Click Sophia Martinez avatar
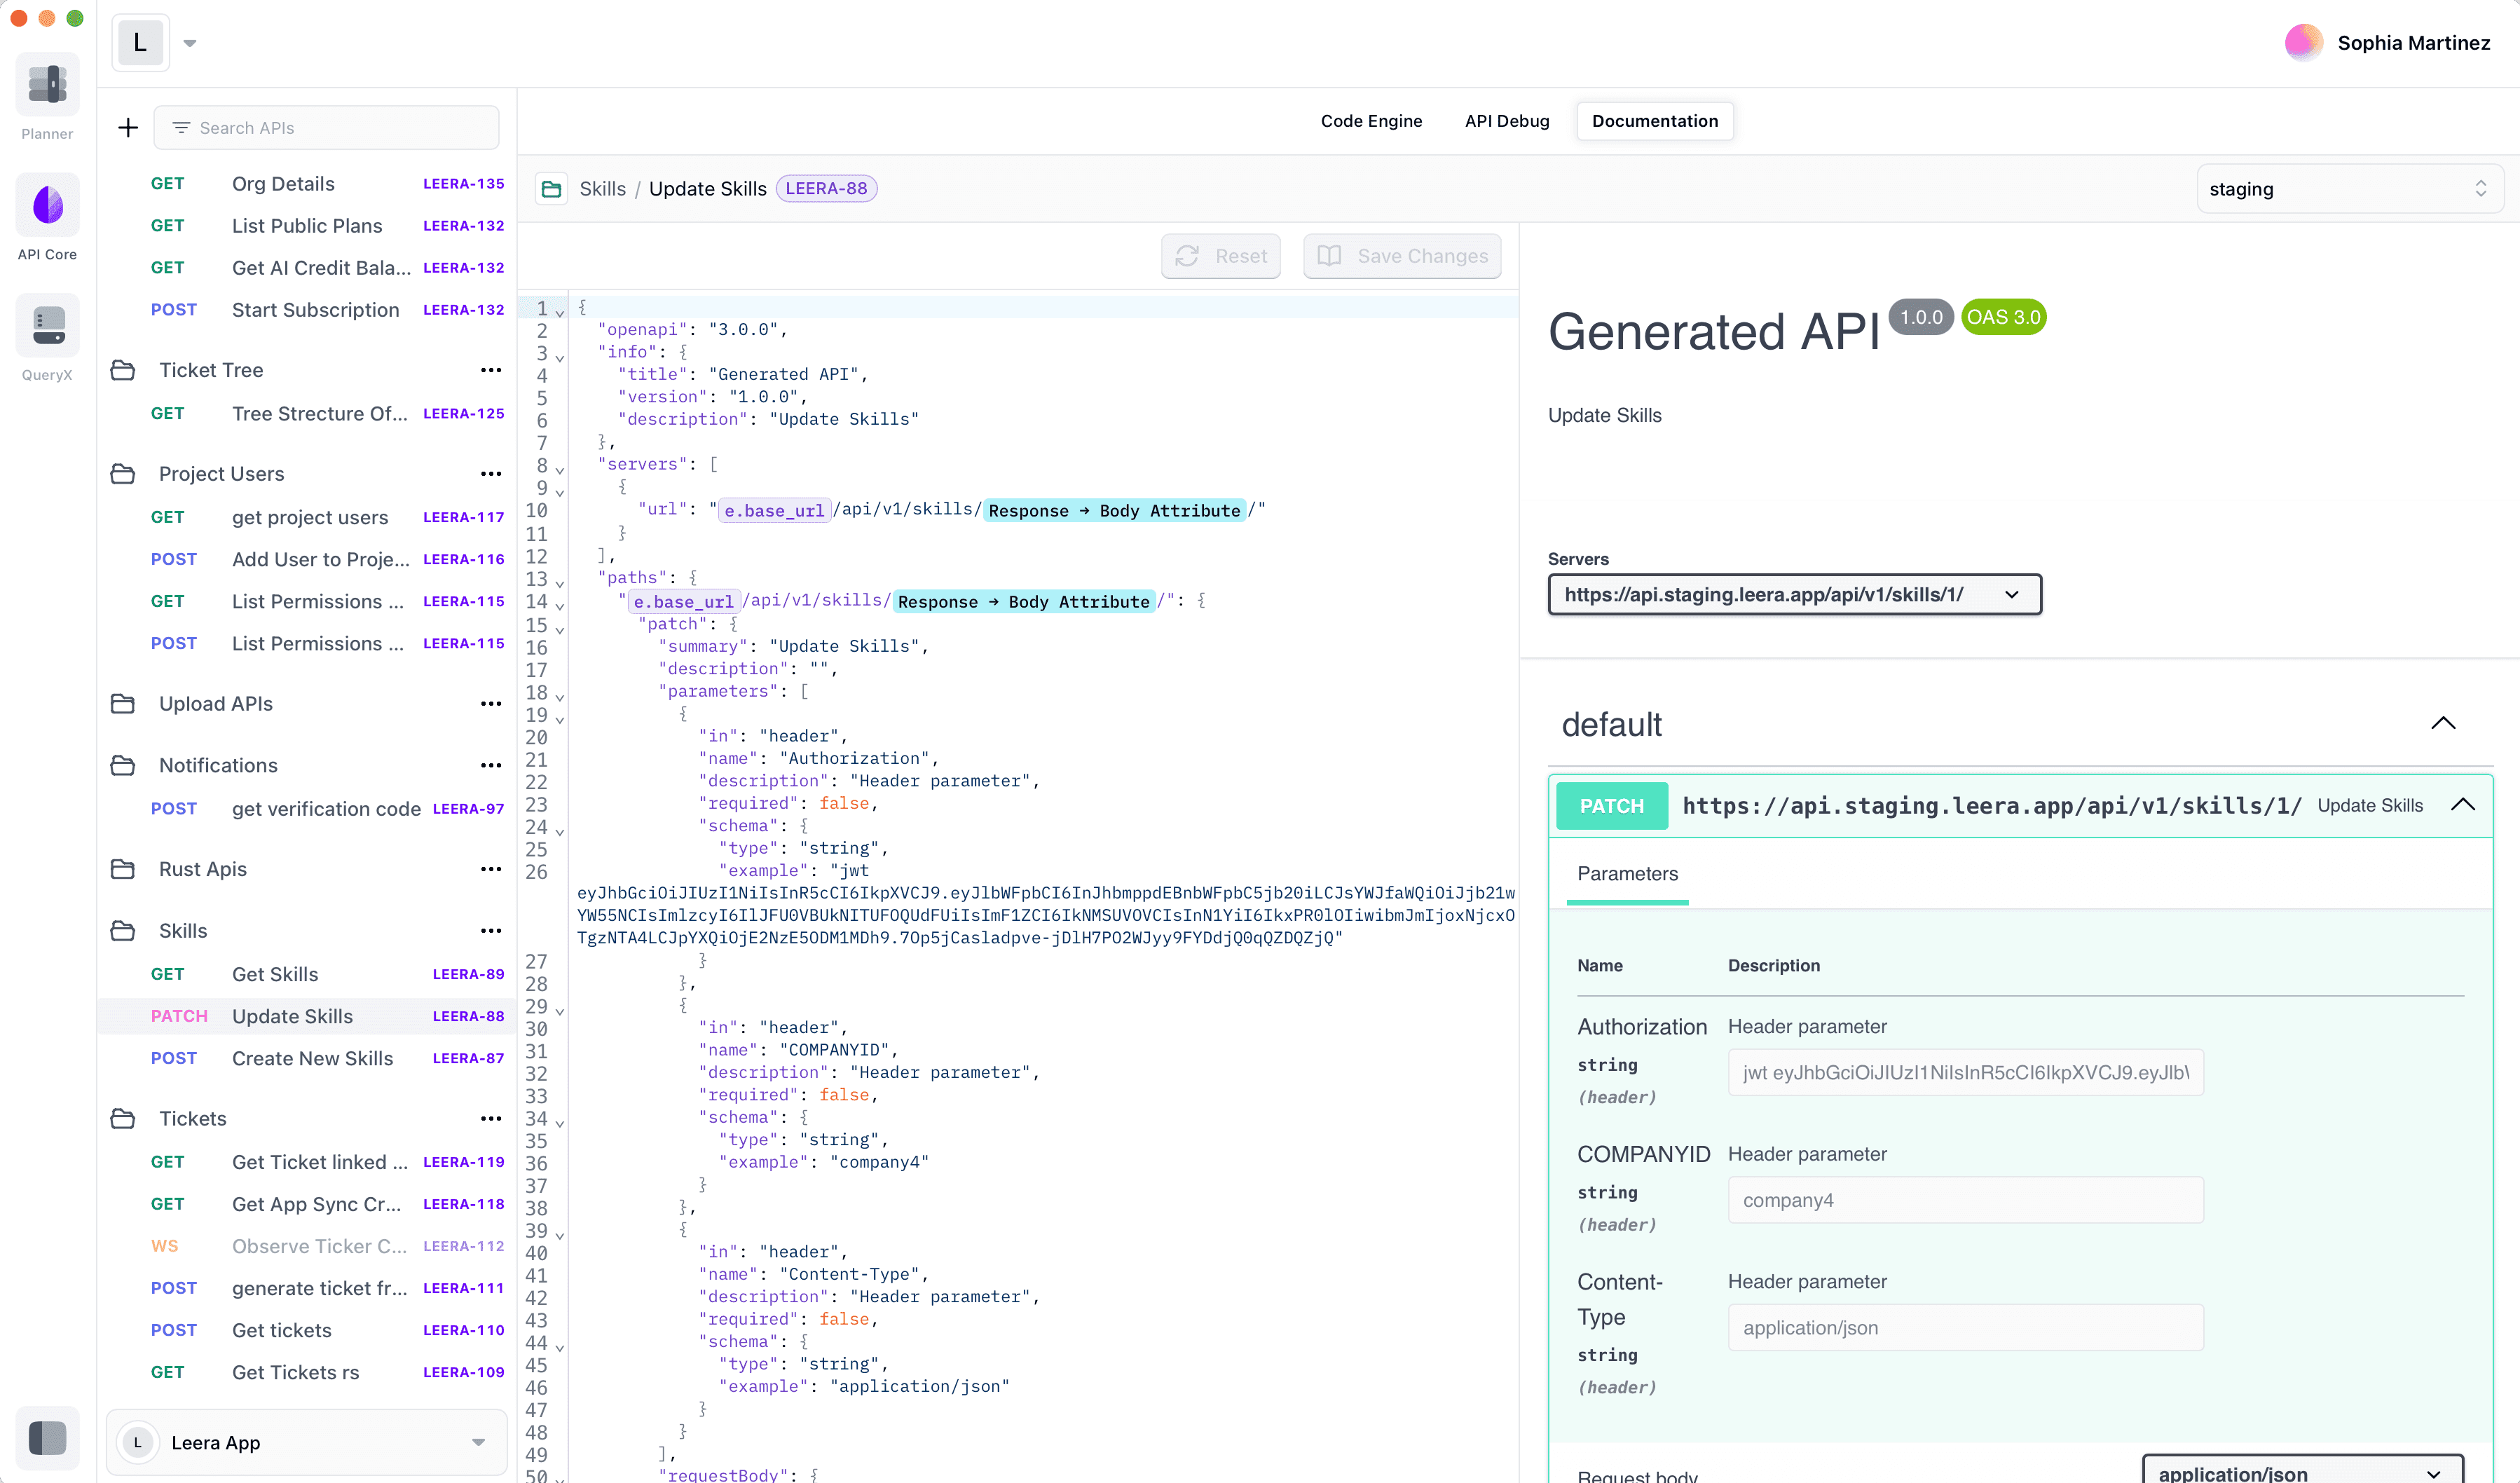2520x1483 pixels. tap(2304, 42)
